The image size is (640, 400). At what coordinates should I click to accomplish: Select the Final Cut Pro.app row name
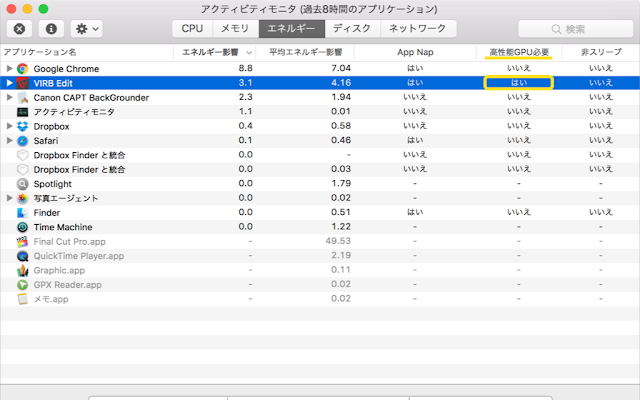[x=69, y=242]
